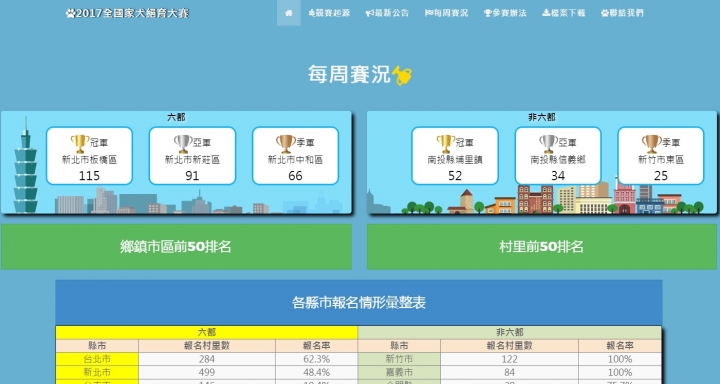Screen dimensions: 720x384
Task: Click the 122 cell in 新竹市 row
Action: click(x=509, y=359)
